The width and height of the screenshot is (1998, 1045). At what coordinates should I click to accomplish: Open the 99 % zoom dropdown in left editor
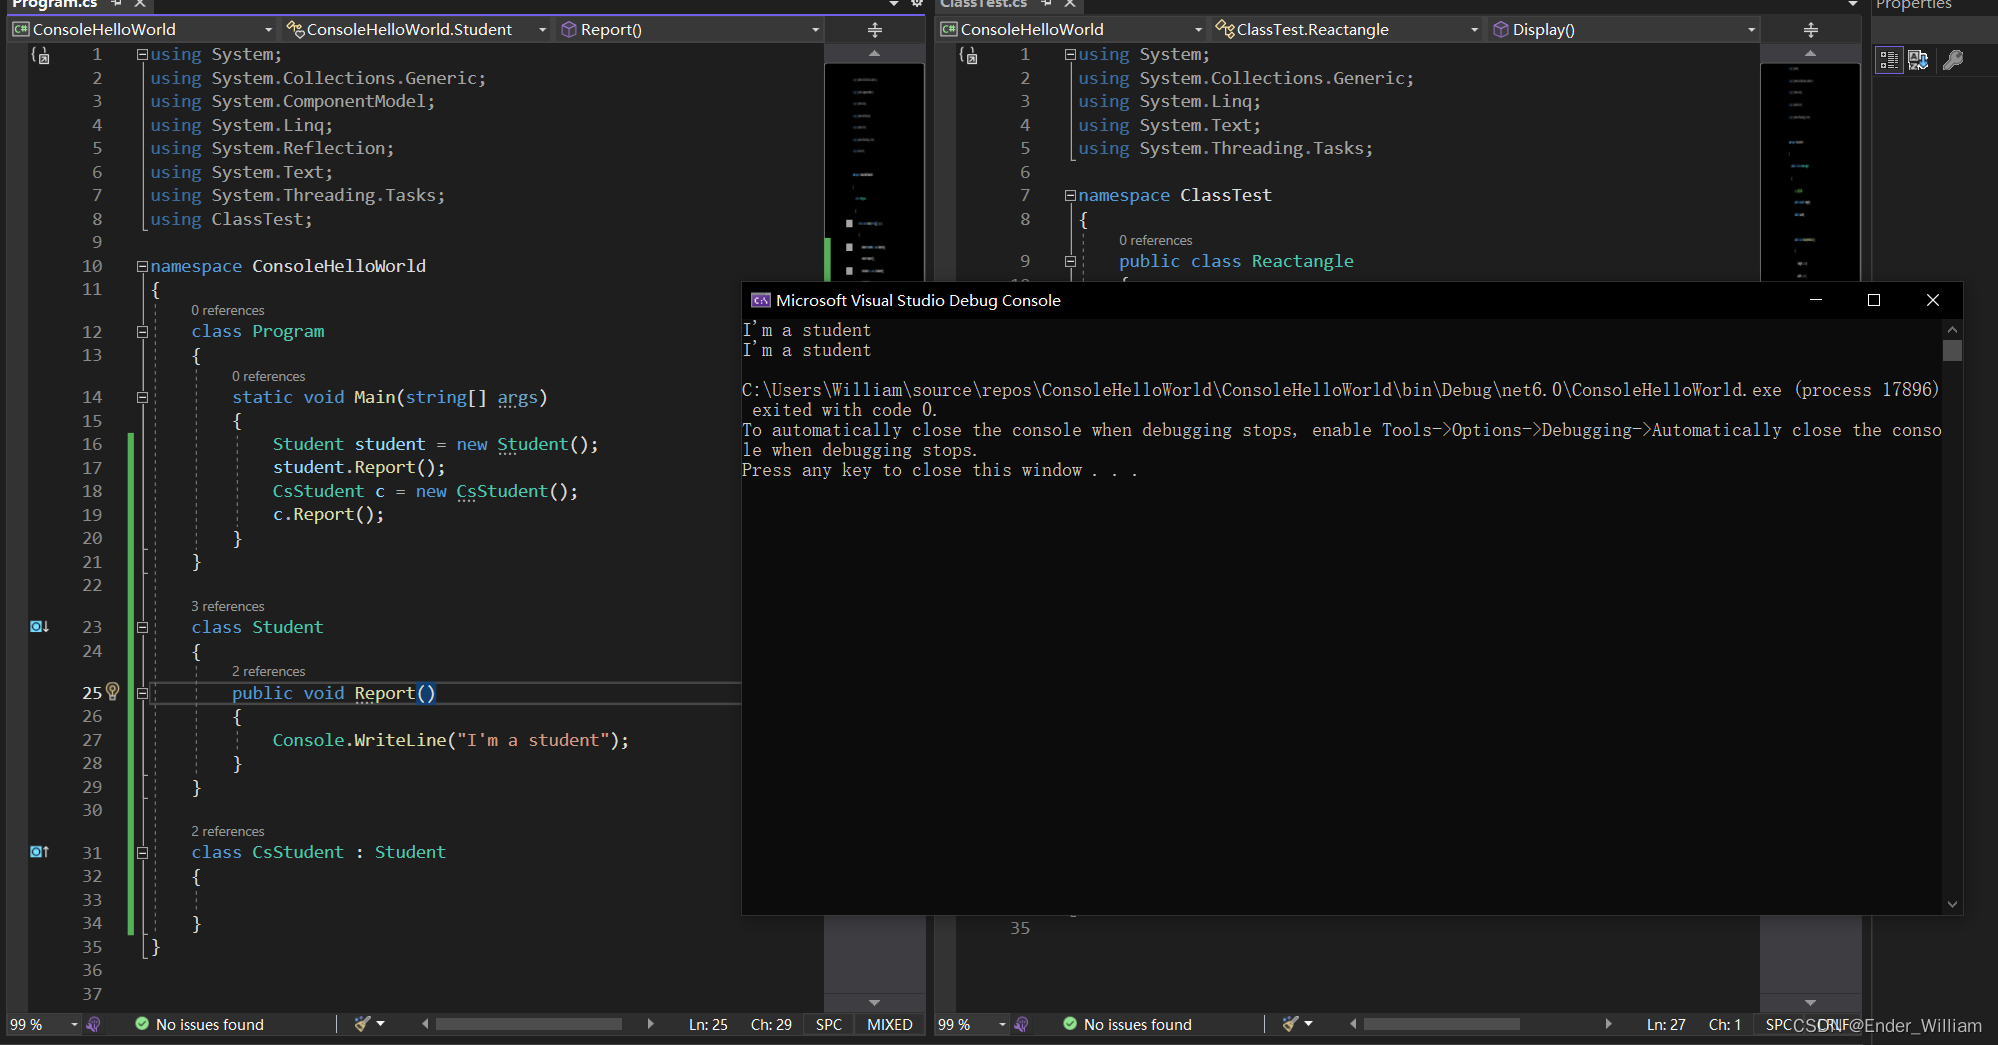pos(74,1024)
